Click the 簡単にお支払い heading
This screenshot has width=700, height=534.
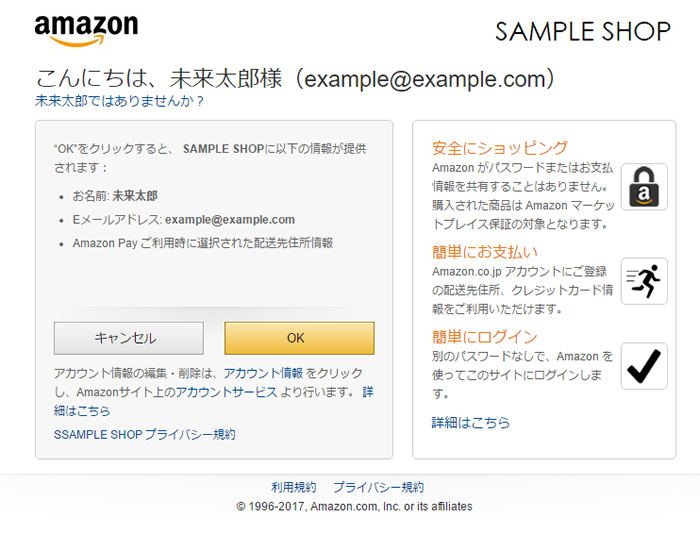click(x=485, y=252)
